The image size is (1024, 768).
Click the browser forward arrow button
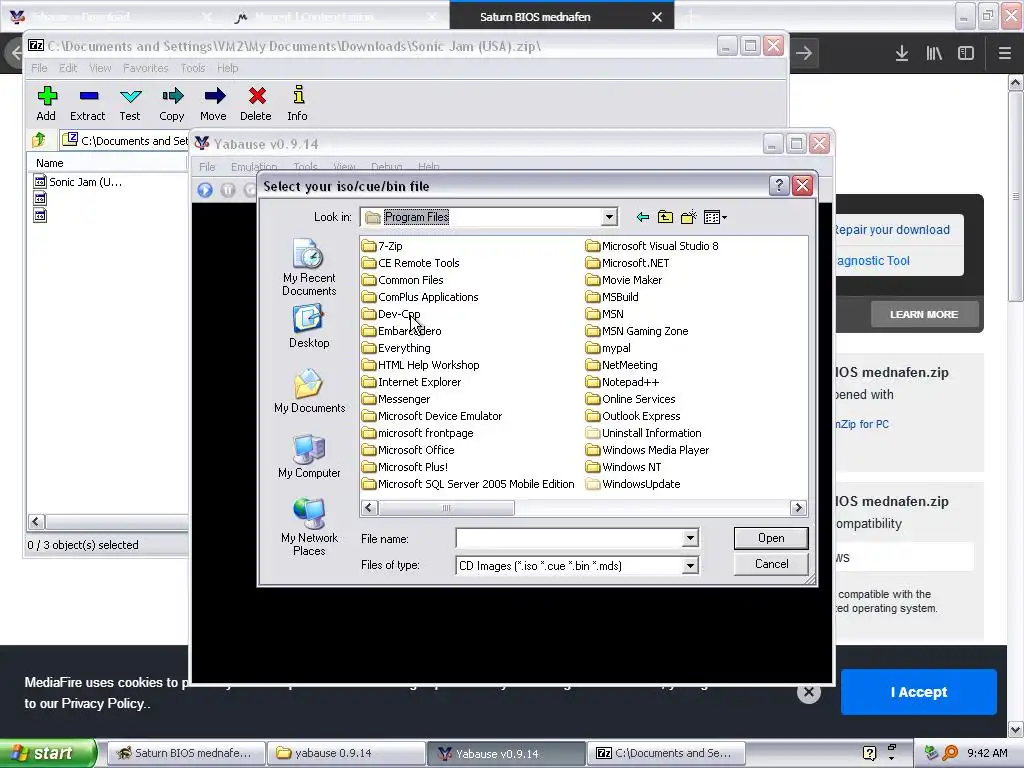coord(804,54)
